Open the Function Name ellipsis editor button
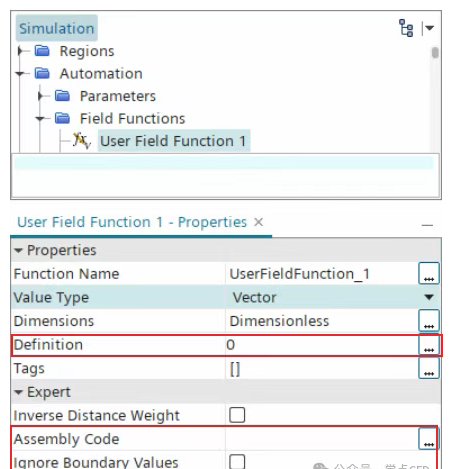 pyautogui.click(x=429, y=273)
